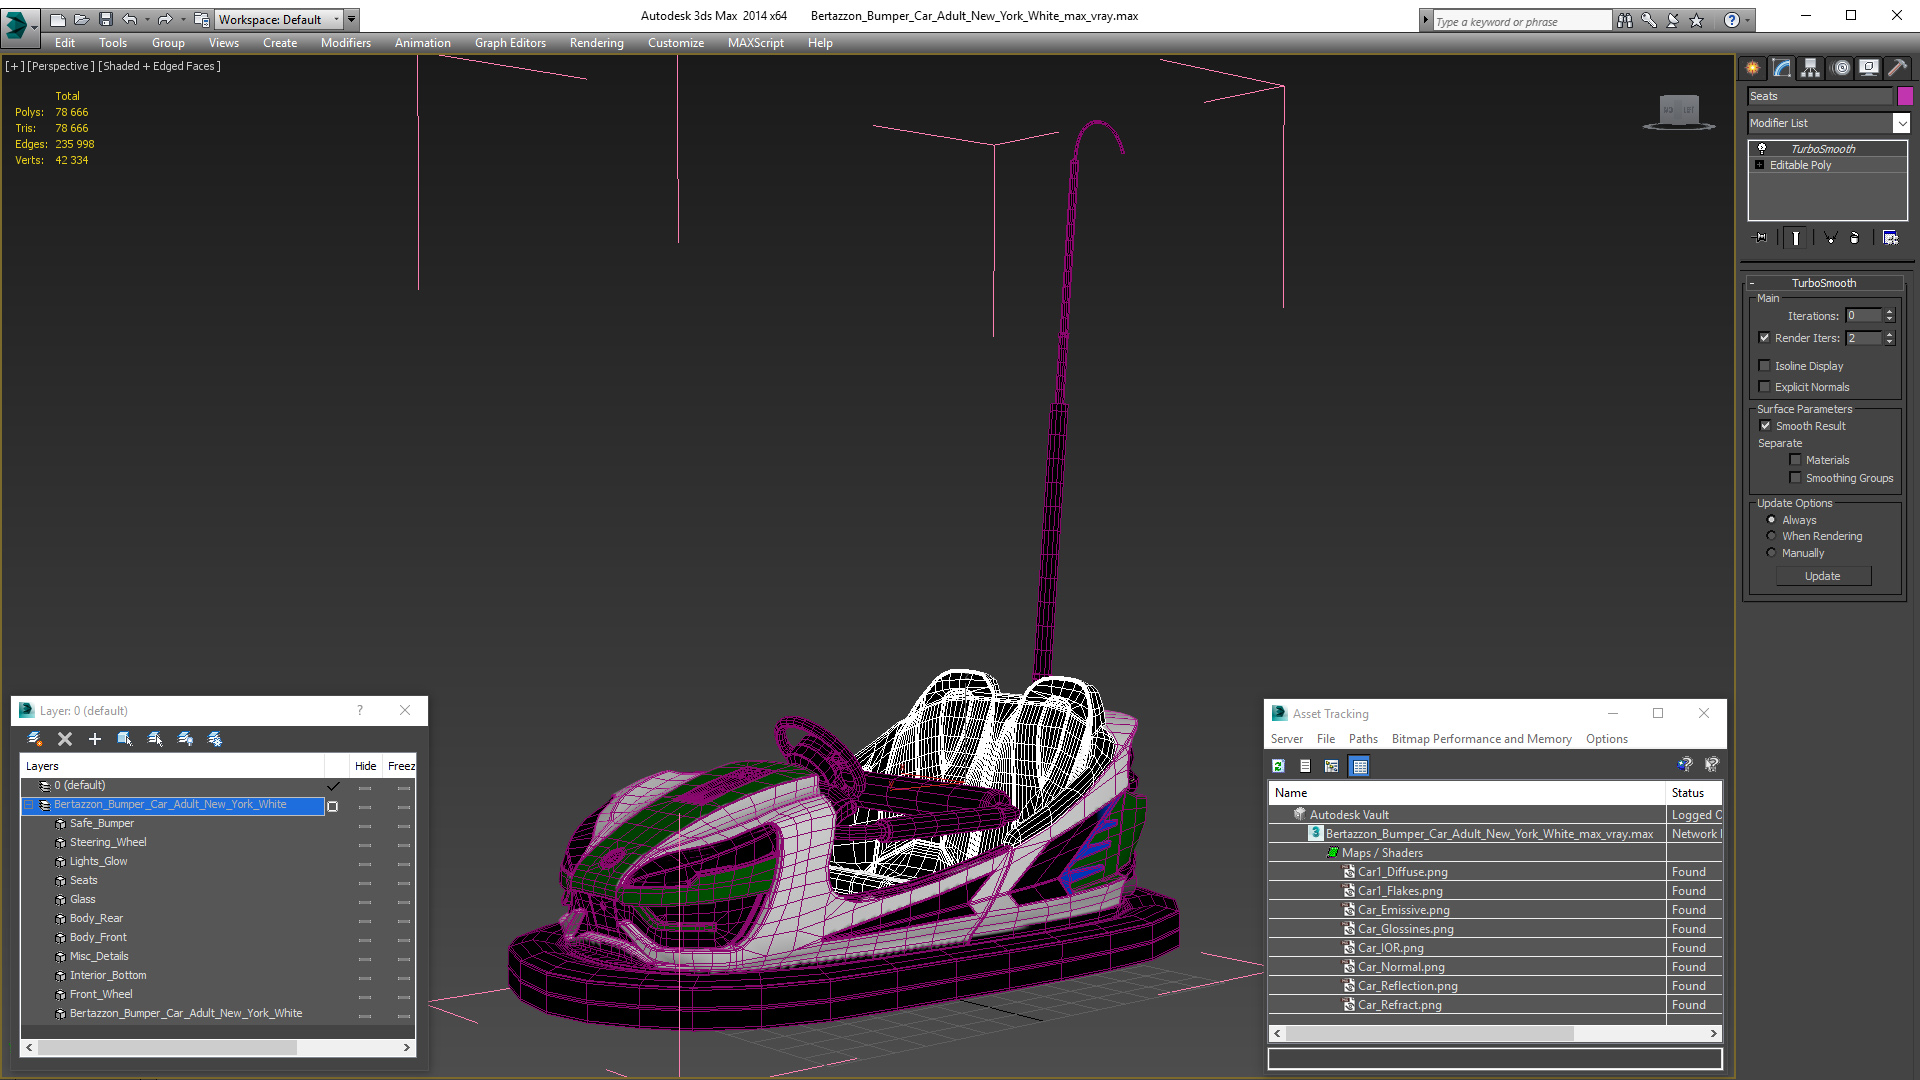
Task: Click the Update button in TurboSmooth
Action: click(1822, 576)
